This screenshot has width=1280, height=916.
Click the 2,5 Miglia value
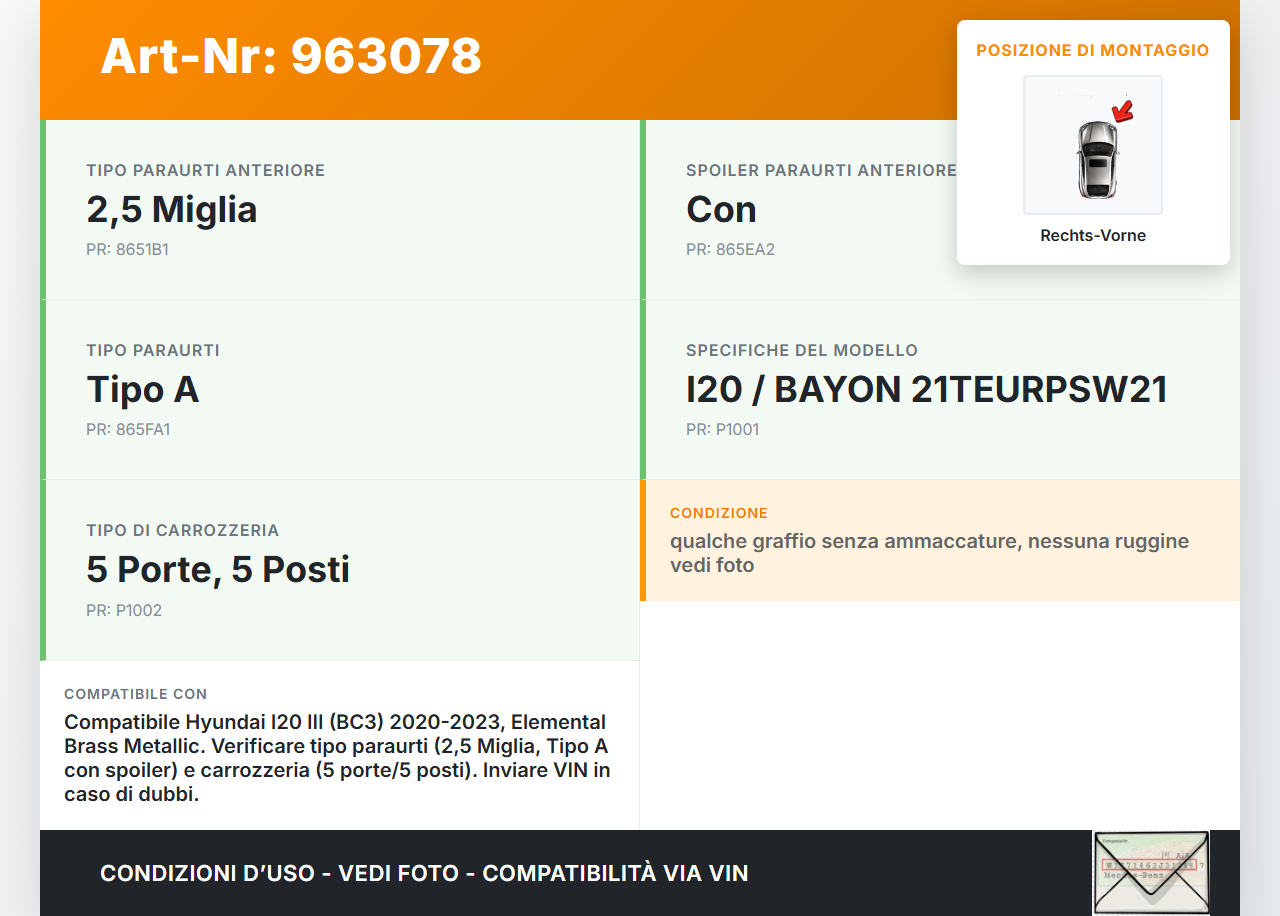tap(172, 210)
